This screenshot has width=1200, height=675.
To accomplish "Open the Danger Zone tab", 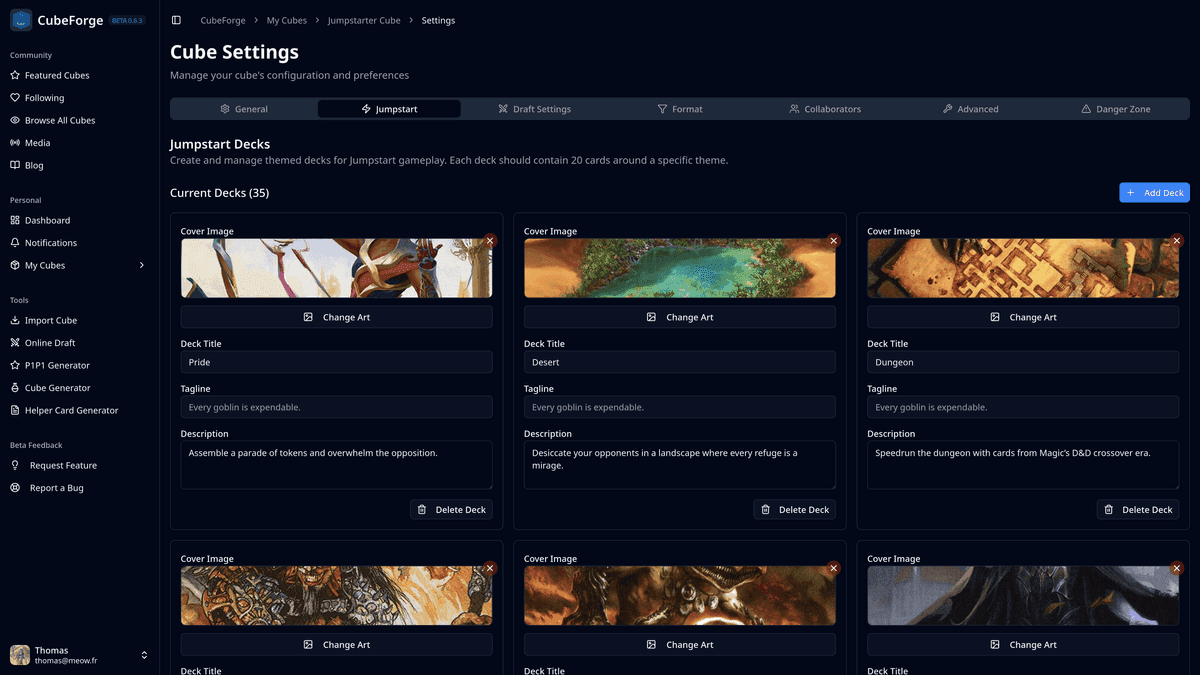I will 1116,109.
